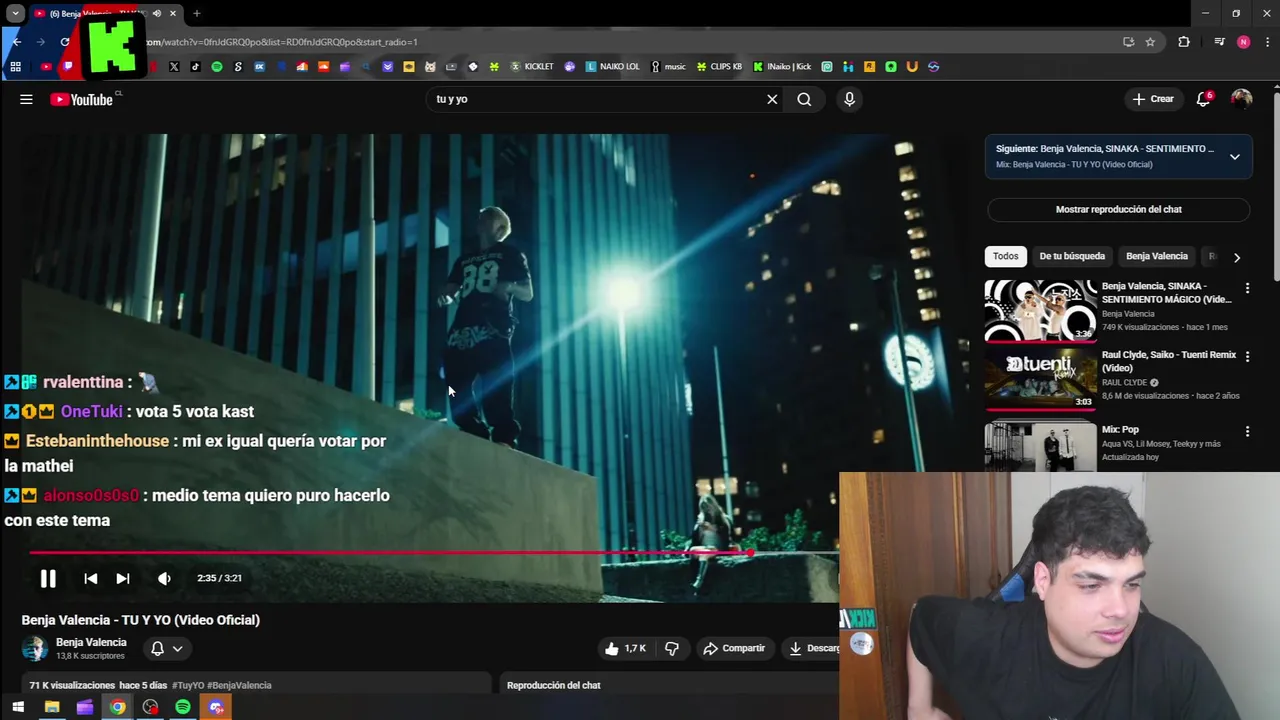
Task: Close the current browser tab
Action: point(173,13)
